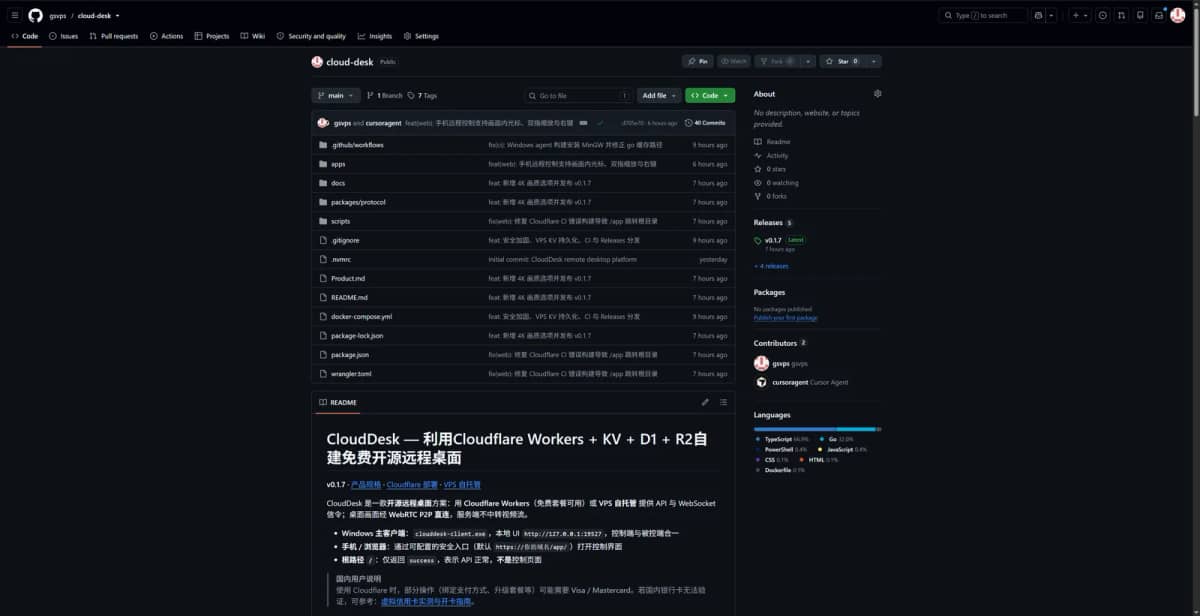This screenshot has height=616, width=1200.
Task: Switch to the Pull requests tab
Action: [x=114, y=36]
